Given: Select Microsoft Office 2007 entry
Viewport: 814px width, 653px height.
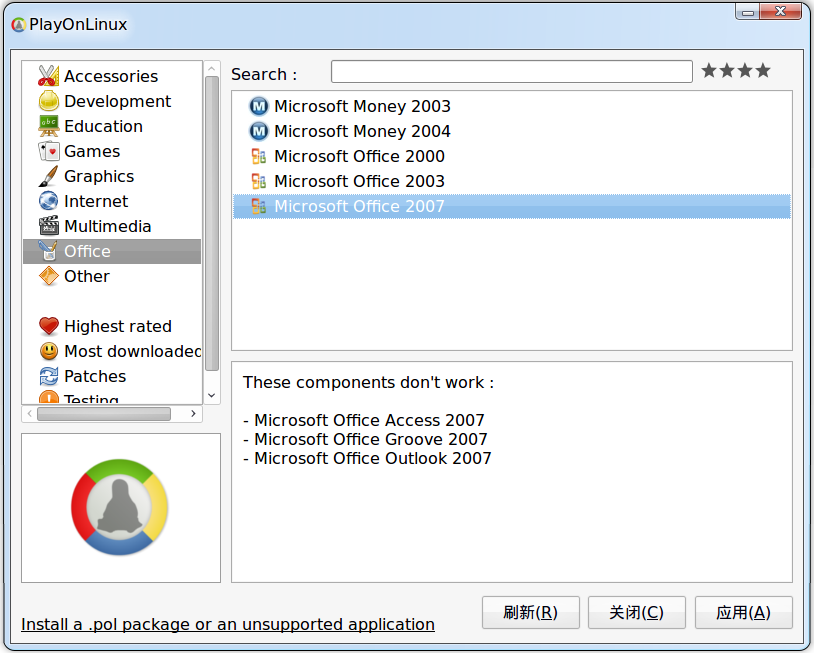Looking at the screenshot, I should [x=512, y=206].
